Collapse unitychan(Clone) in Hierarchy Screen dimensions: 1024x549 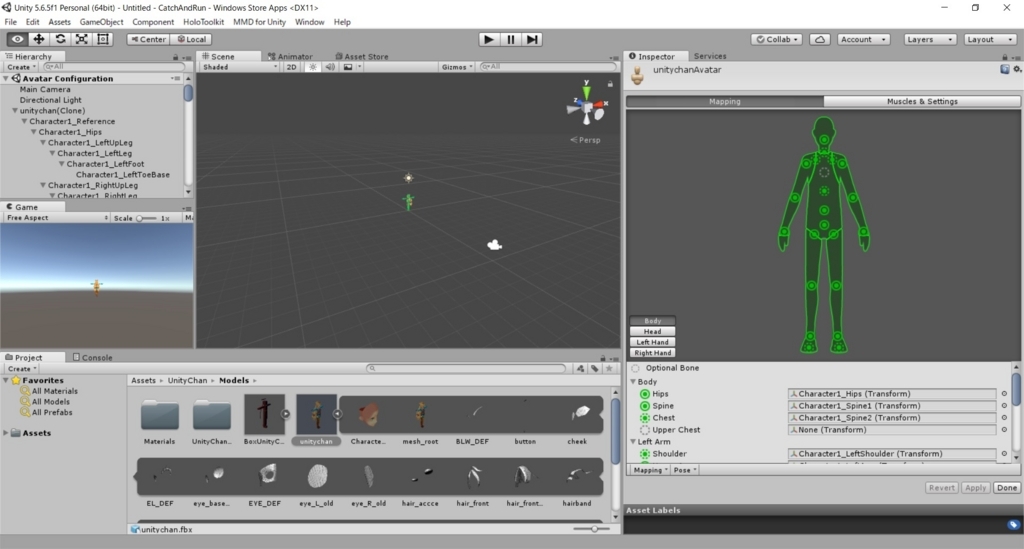point(15,111)
